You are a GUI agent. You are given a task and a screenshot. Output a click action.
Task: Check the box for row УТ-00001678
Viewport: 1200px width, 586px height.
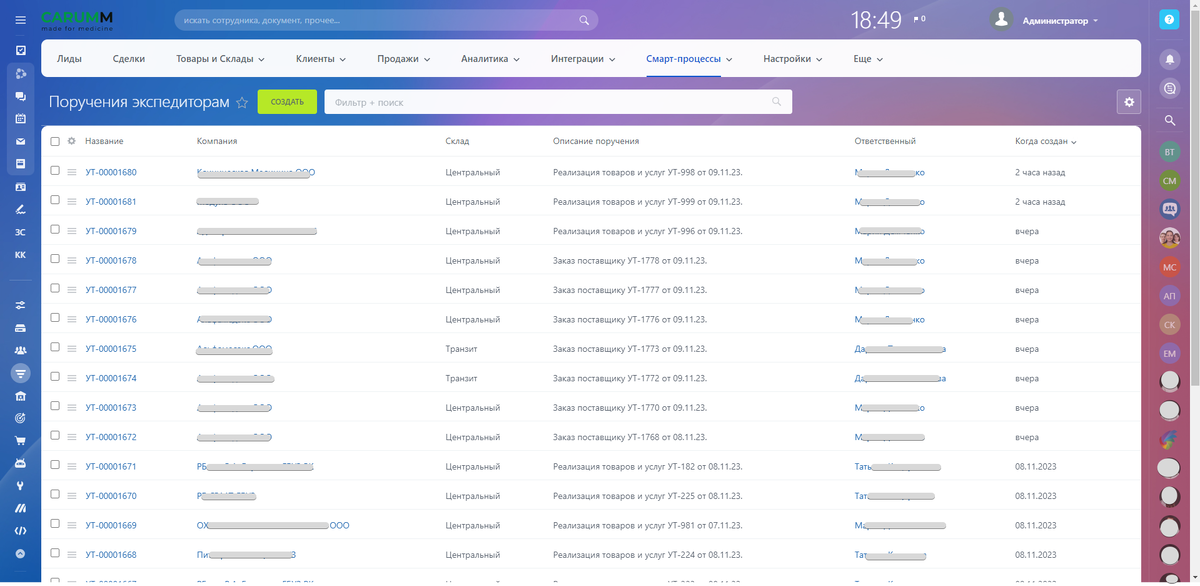[x=55, y=259]
